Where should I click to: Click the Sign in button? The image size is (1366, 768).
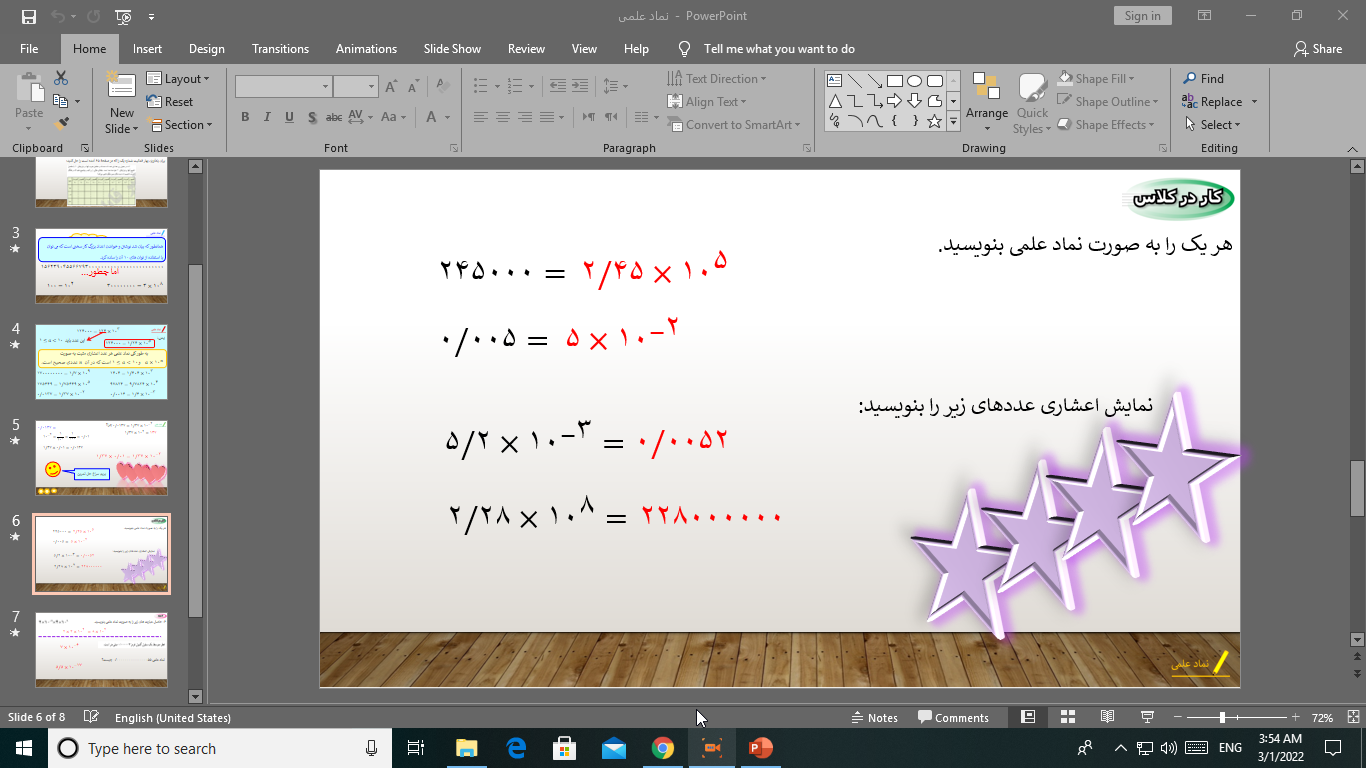(x=1142, y=16)
